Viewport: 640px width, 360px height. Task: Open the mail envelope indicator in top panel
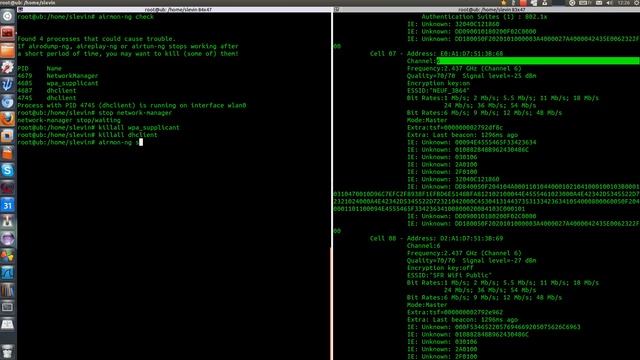click(x=599, y=3)
